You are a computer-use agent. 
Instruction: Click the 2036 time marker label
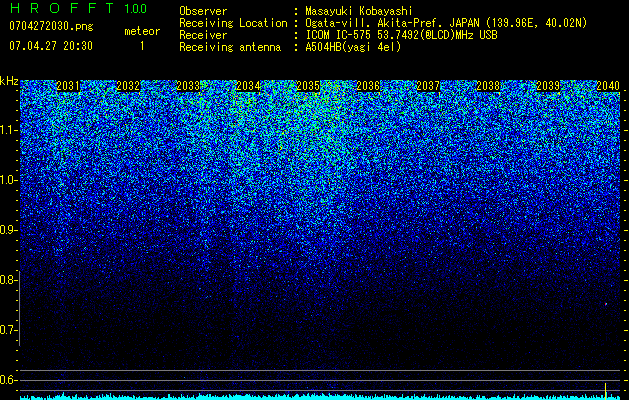pos(368,86)
